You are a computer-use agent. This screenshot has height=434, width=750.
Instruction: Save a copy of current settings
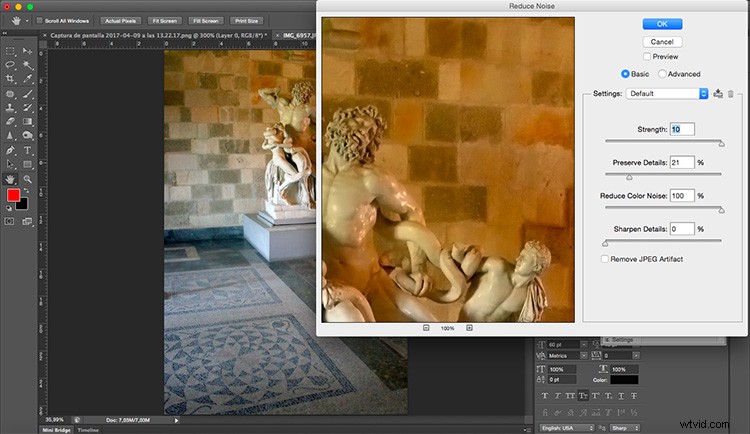tap(718, 94)
